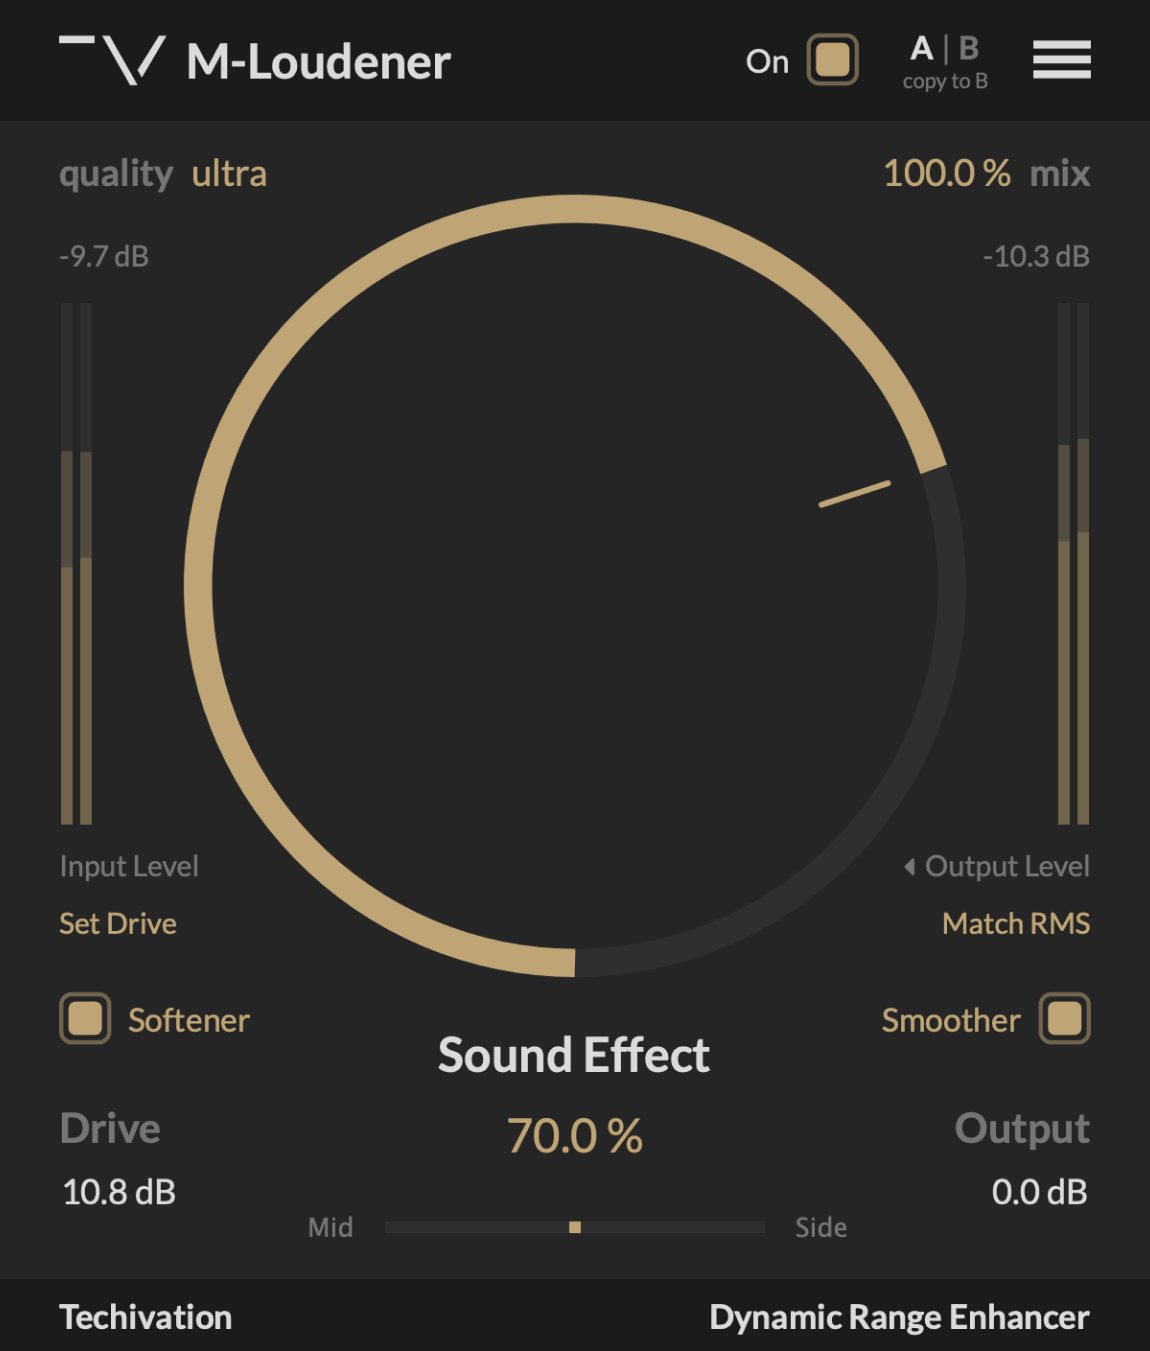Click the copy to B button
The width and height of the screenshot is (1150, 1351).
click(x=945, y=82)
